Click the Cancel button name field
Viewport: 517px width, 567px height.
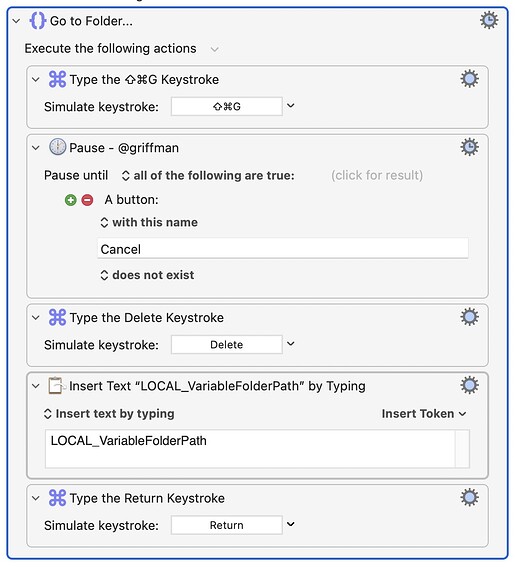(283, 248)
